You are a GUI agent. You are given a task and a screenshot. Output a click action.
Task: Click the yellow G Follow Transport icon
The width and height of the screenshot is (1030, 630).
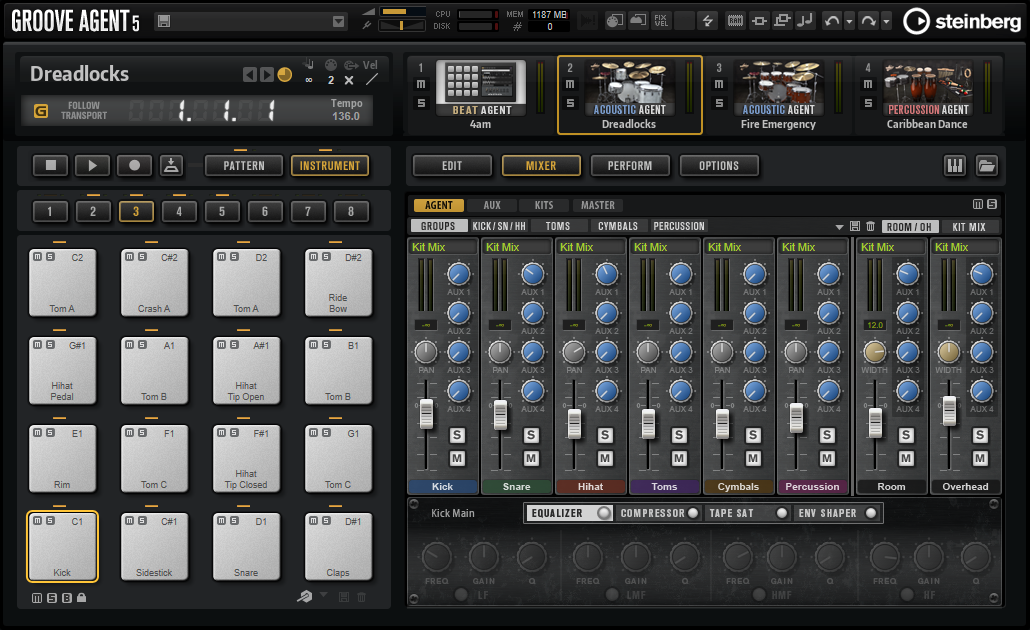pos(41,111)
